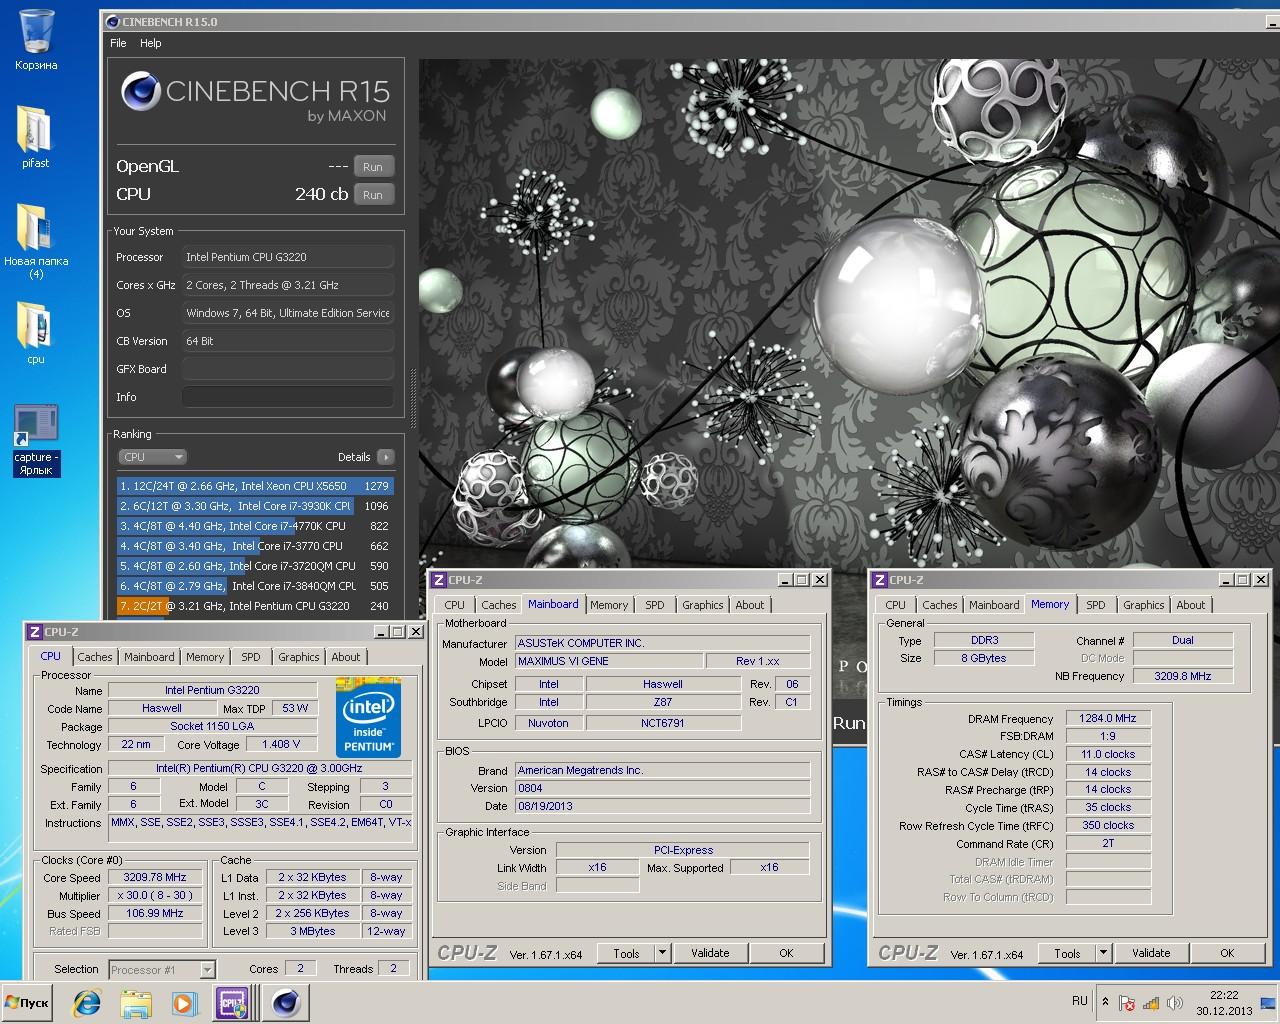
Task: Select ranking row Core i7-3840QM
Action: click(x=255, y=586)
